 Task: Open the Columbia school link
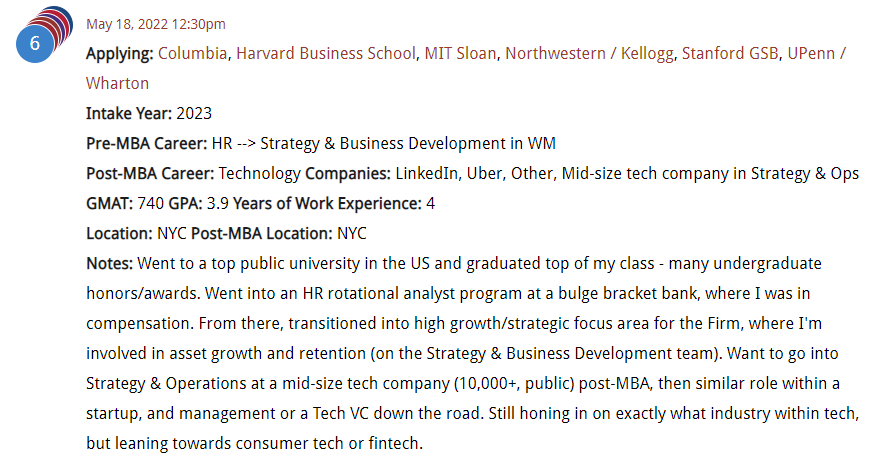192,53
